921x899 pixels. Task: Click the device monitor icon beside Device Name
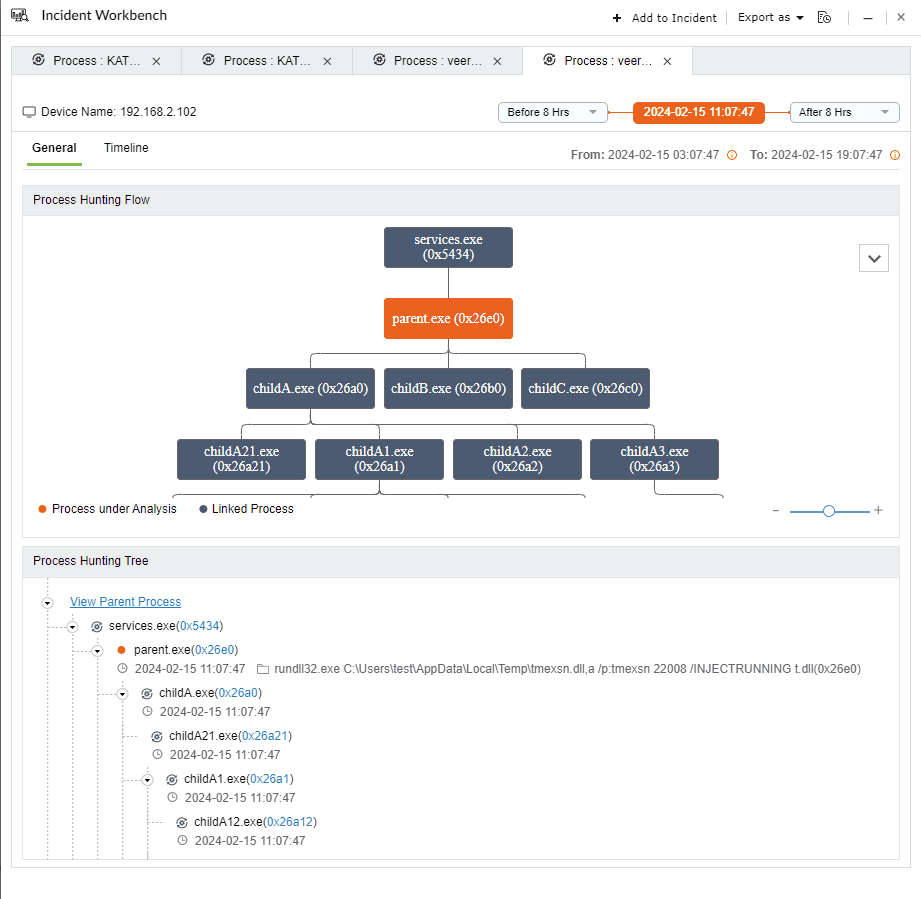point(30,111)
